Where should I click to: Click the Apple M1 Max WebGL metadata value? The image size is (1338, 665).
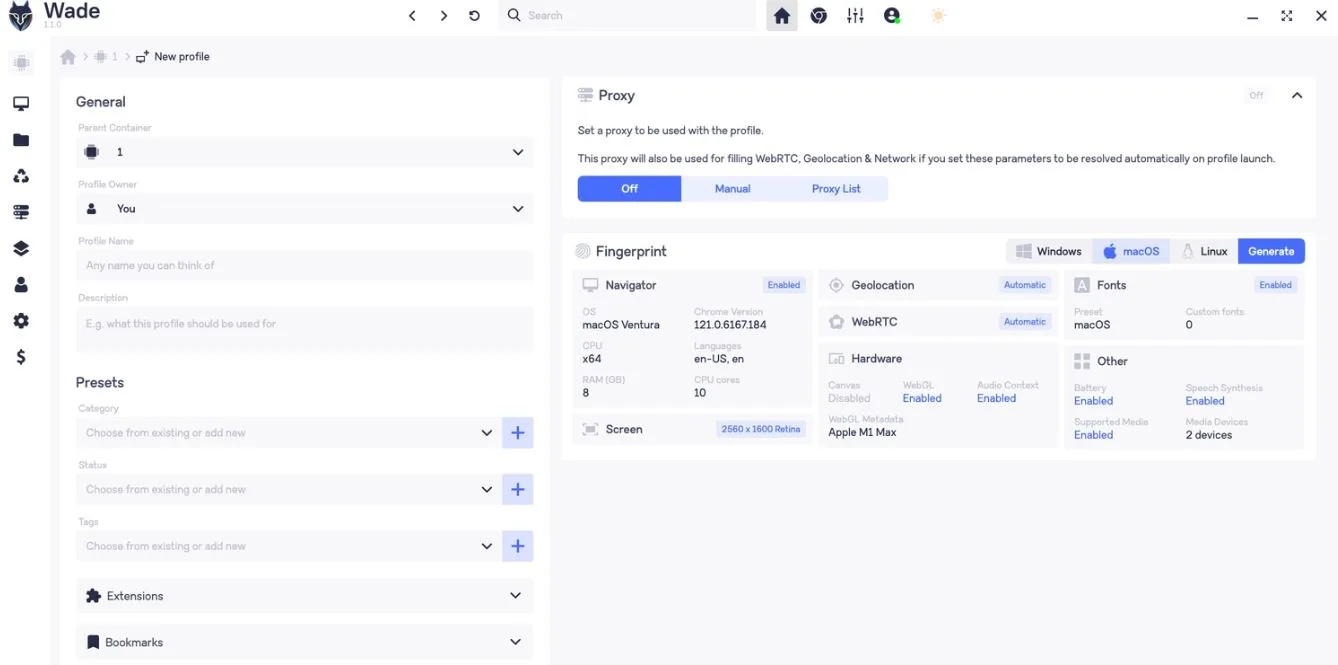(862, 433)
